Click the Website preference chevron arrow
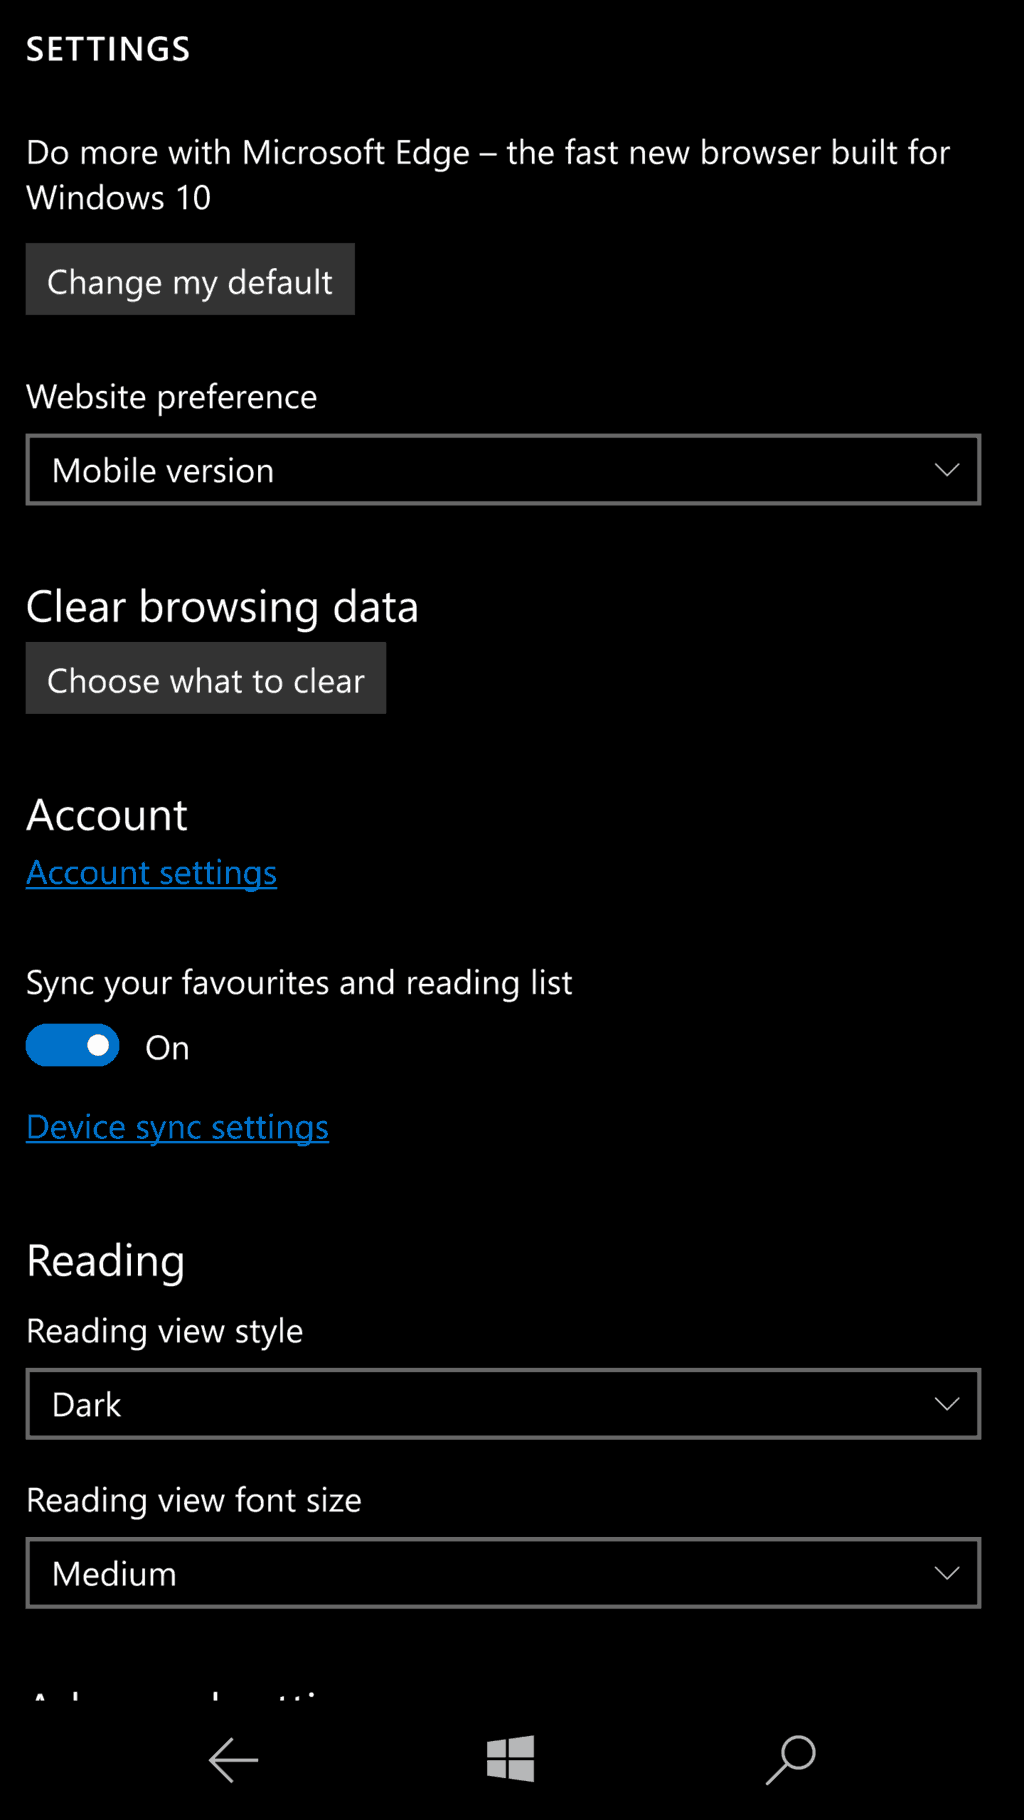This screenshot has width=1024, height=1820. point(946,470)
